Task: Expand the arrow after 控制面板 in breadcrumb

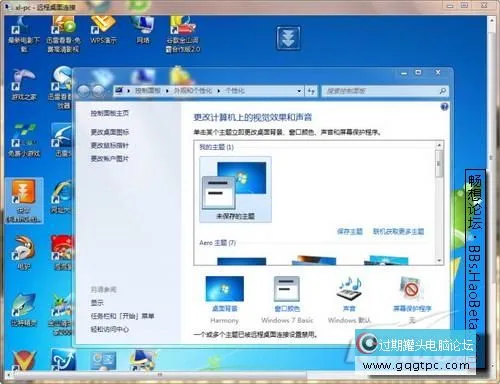Action: 167,91
